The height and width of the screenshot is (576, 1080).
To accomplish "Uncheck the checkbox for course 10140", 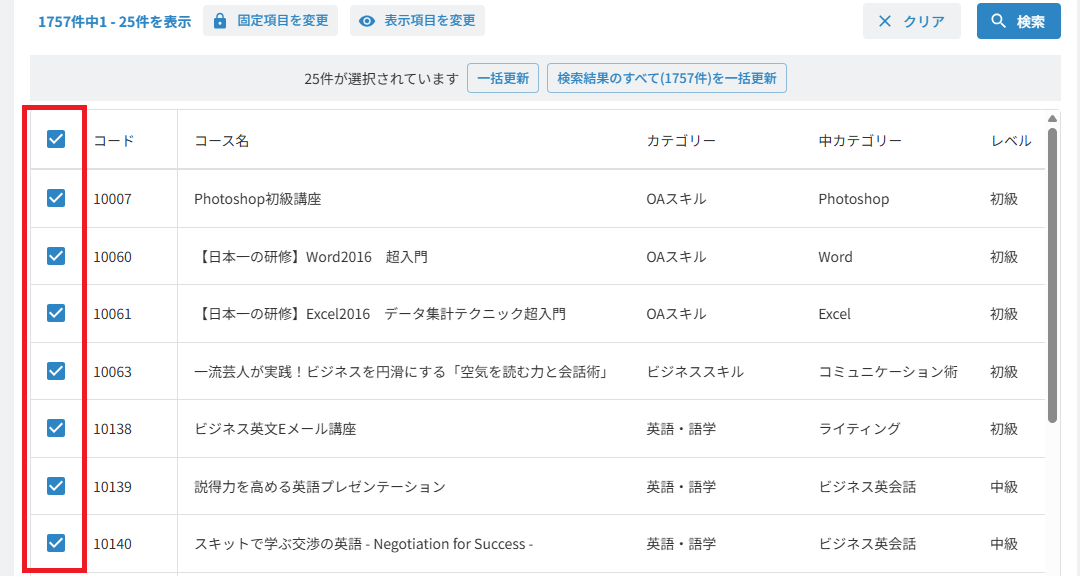I will (x=56, y=544).
